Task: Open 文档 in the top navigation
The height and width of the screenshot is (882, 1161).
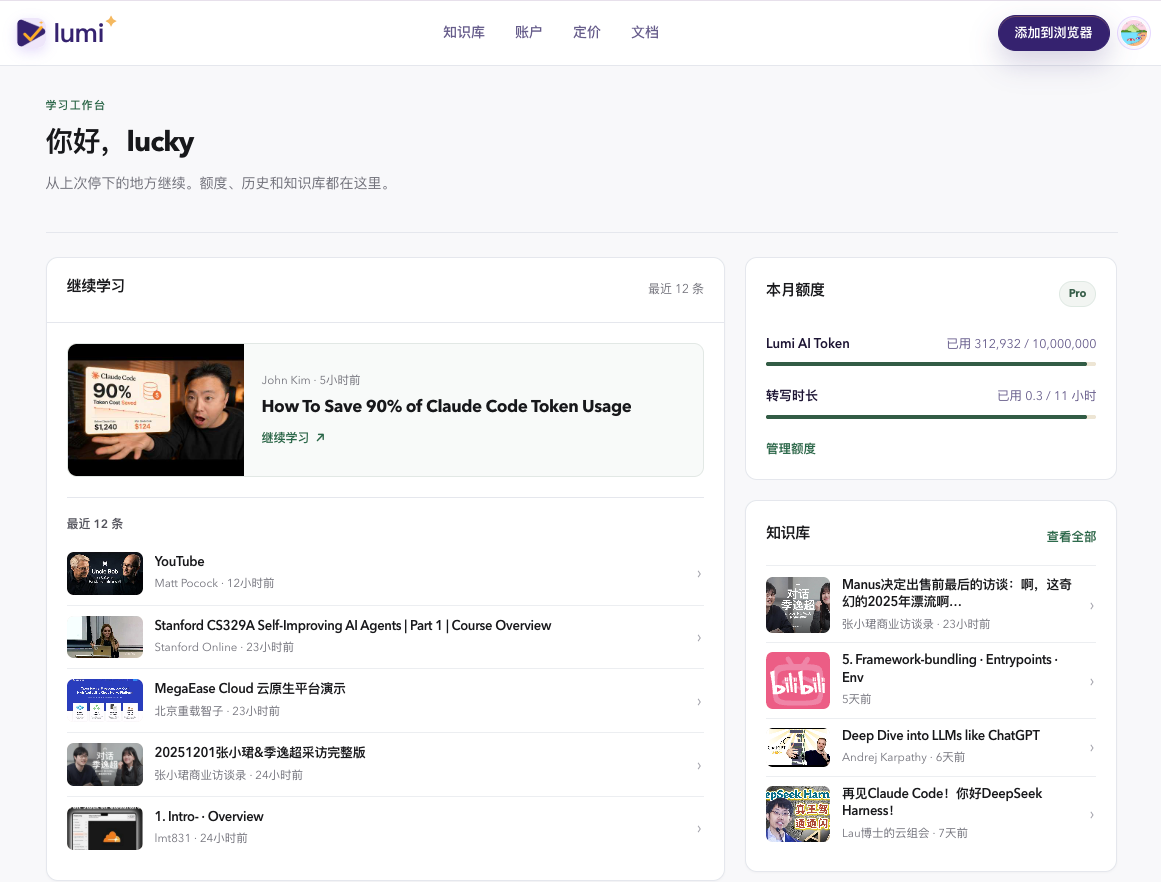Action: [x=645, y=33]
